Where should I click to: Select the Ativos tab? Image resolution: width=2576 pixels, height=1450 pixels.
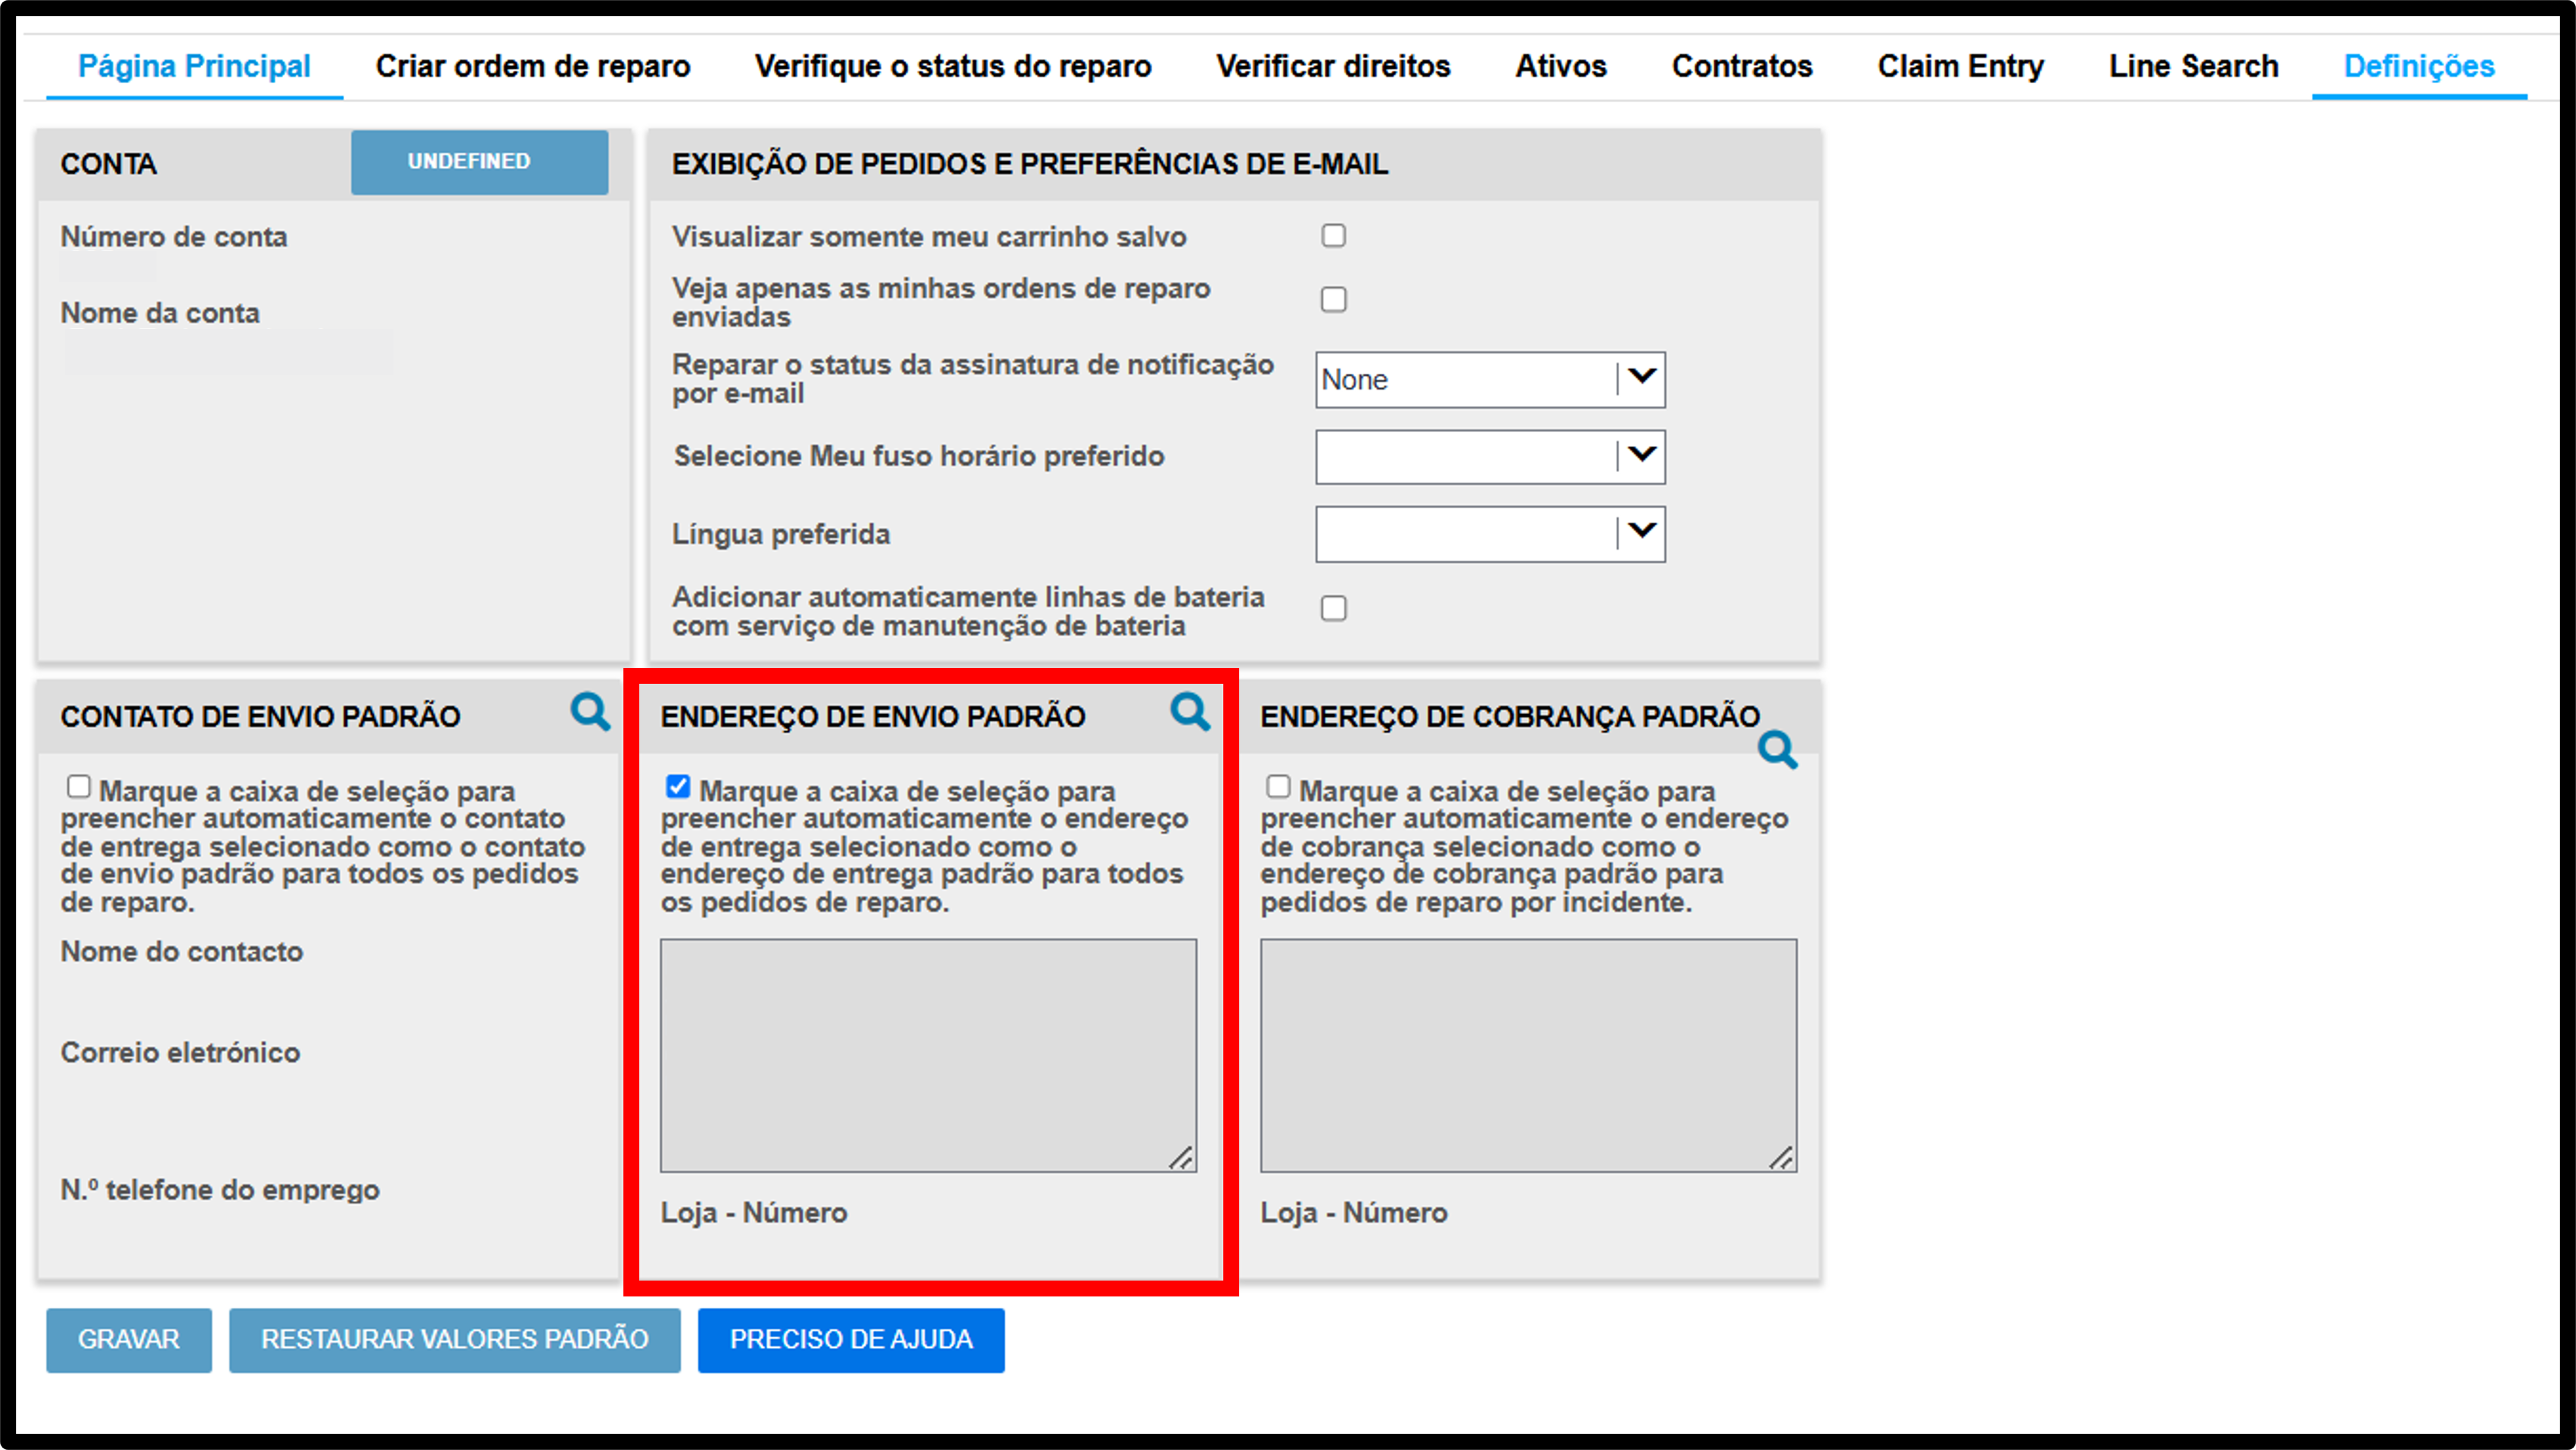coord(1561,66)
